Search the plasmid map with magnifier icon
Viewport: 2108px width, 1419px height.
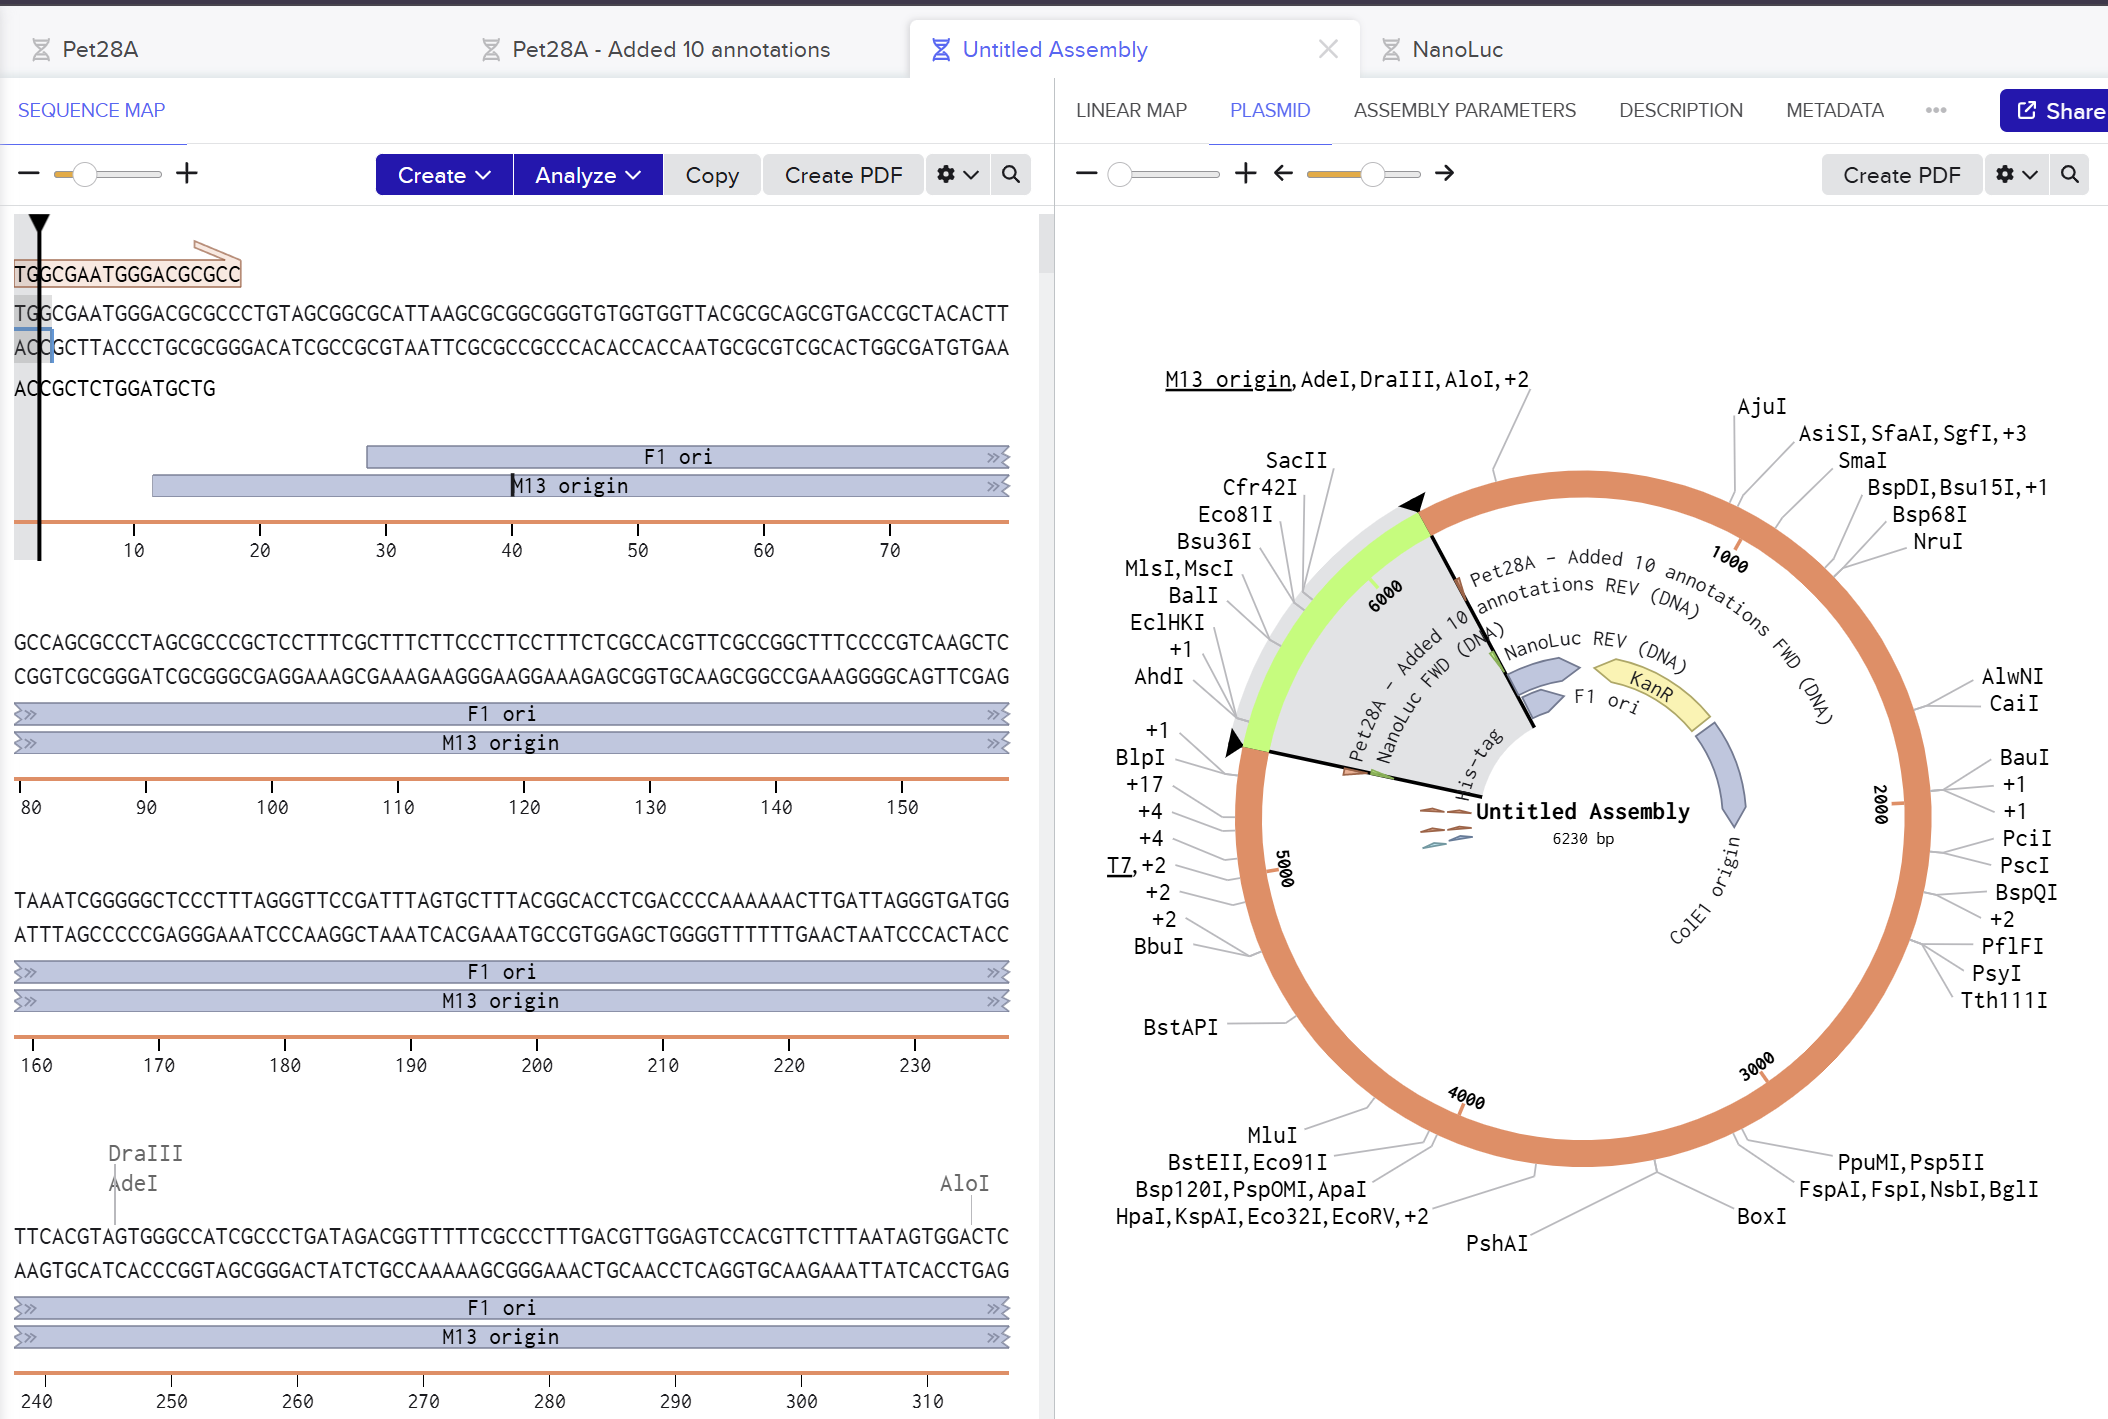pyautogui.click(x=2070, y=175)
